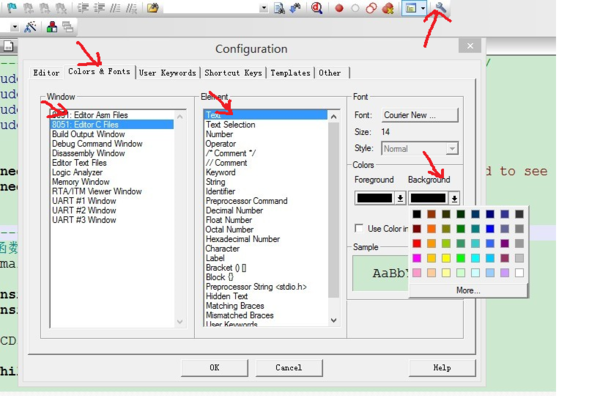
Task: Click the Window layout toolbar icon
Action: coord(411,8)
